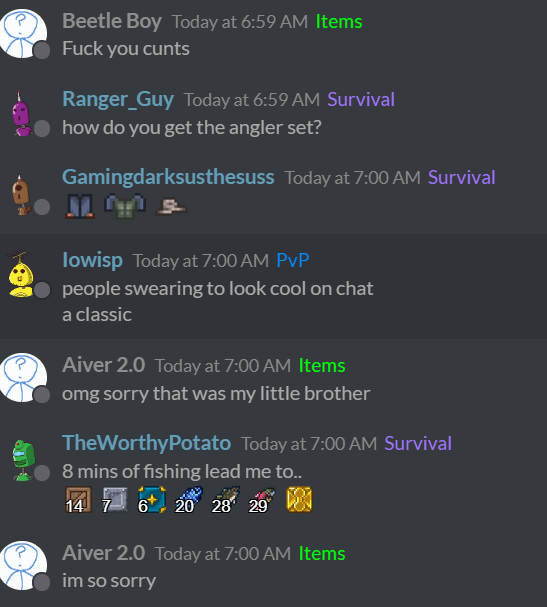Click the blue fish emoji labeled 20
547x607 pixels.
pyautogui.click(x=189, y=500)
